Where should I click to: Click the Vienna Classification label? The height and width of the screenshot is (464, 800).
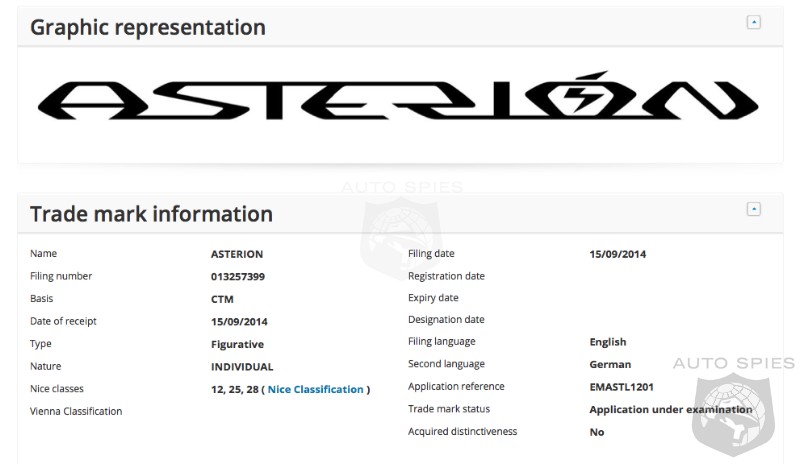(x=76, y=411)
